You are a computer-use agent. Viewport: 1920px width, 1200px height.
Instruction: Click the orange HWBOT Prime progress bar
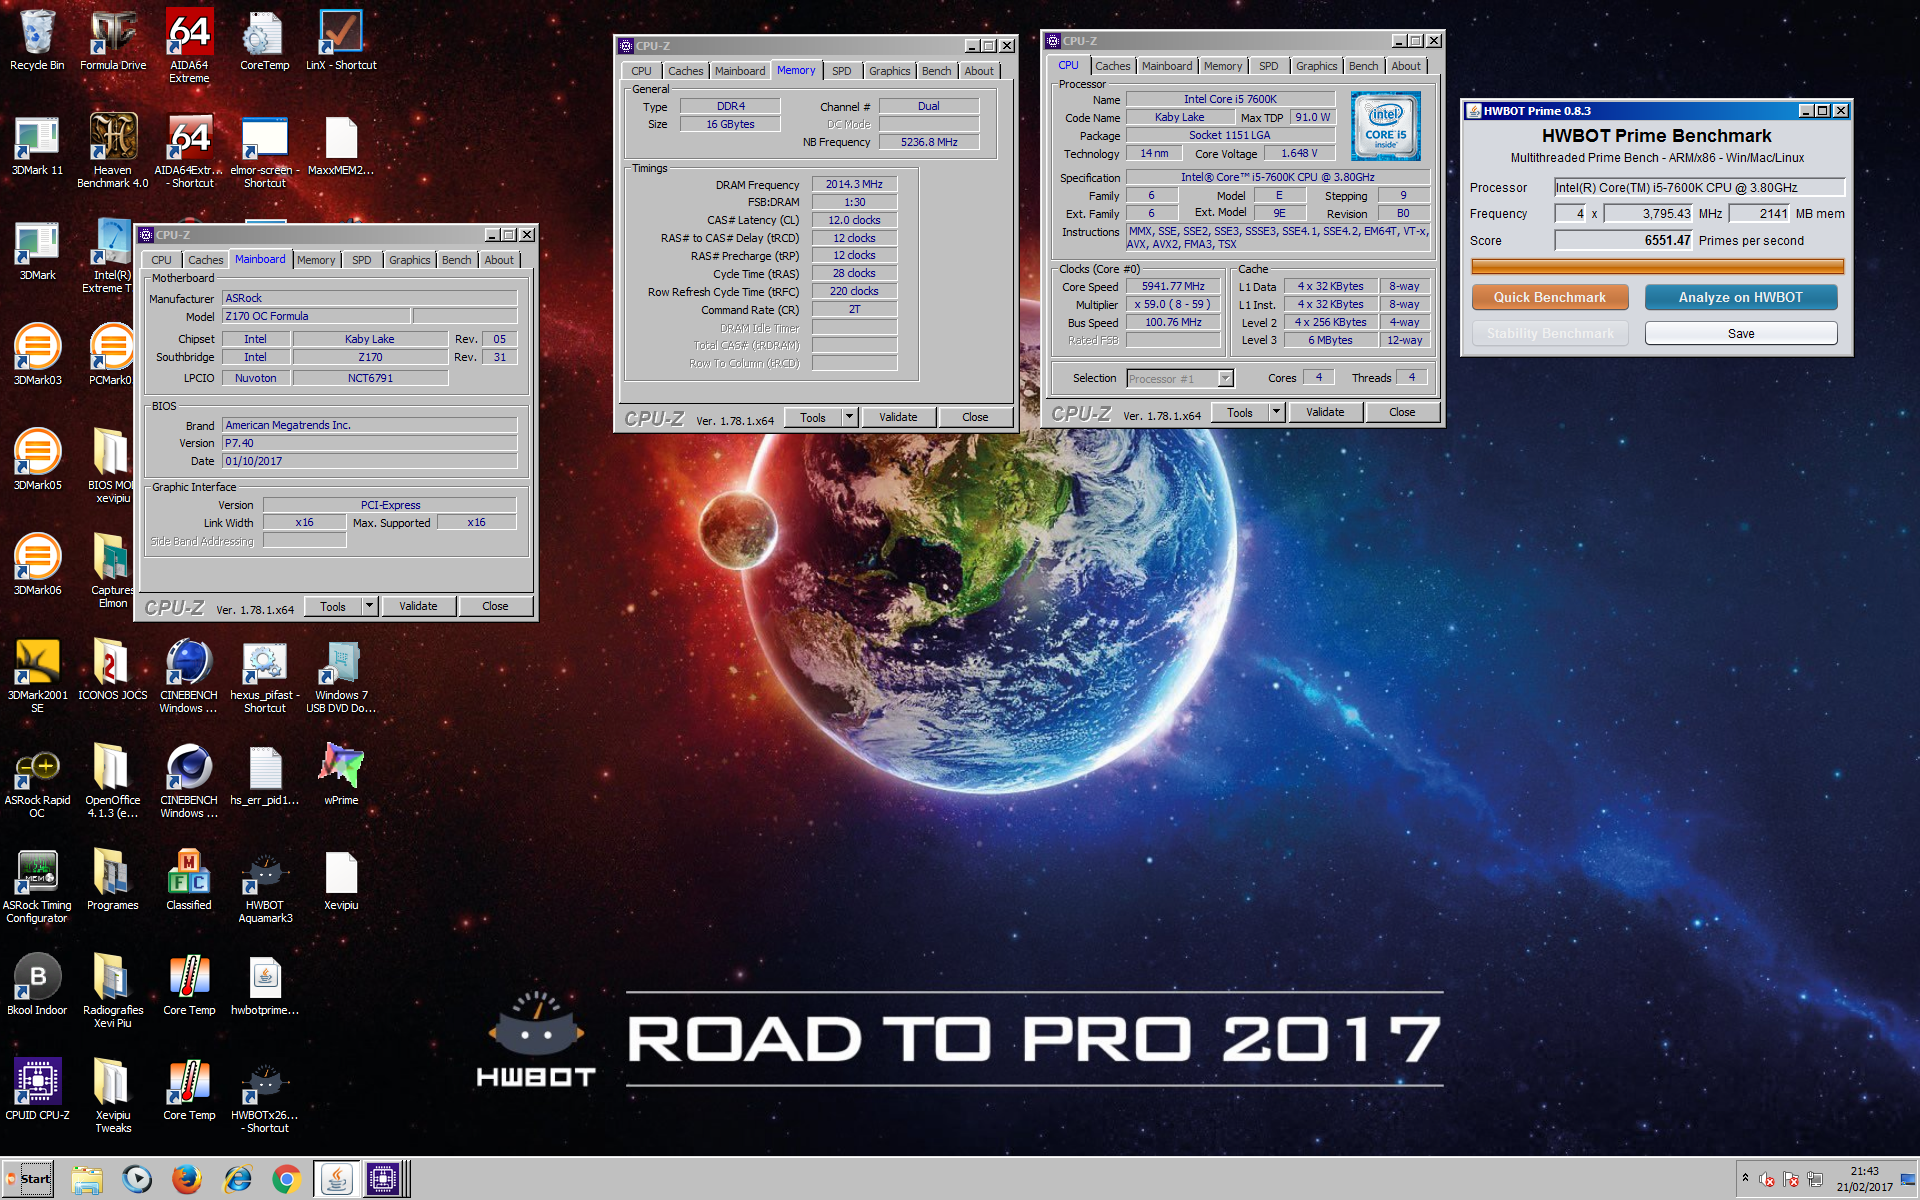coord(1657,267)
